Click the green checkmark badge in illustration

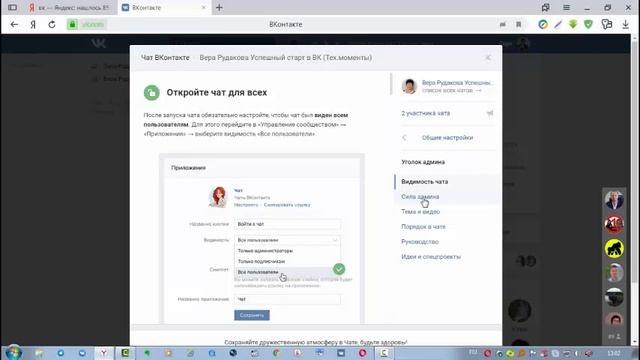pos(339,269)
